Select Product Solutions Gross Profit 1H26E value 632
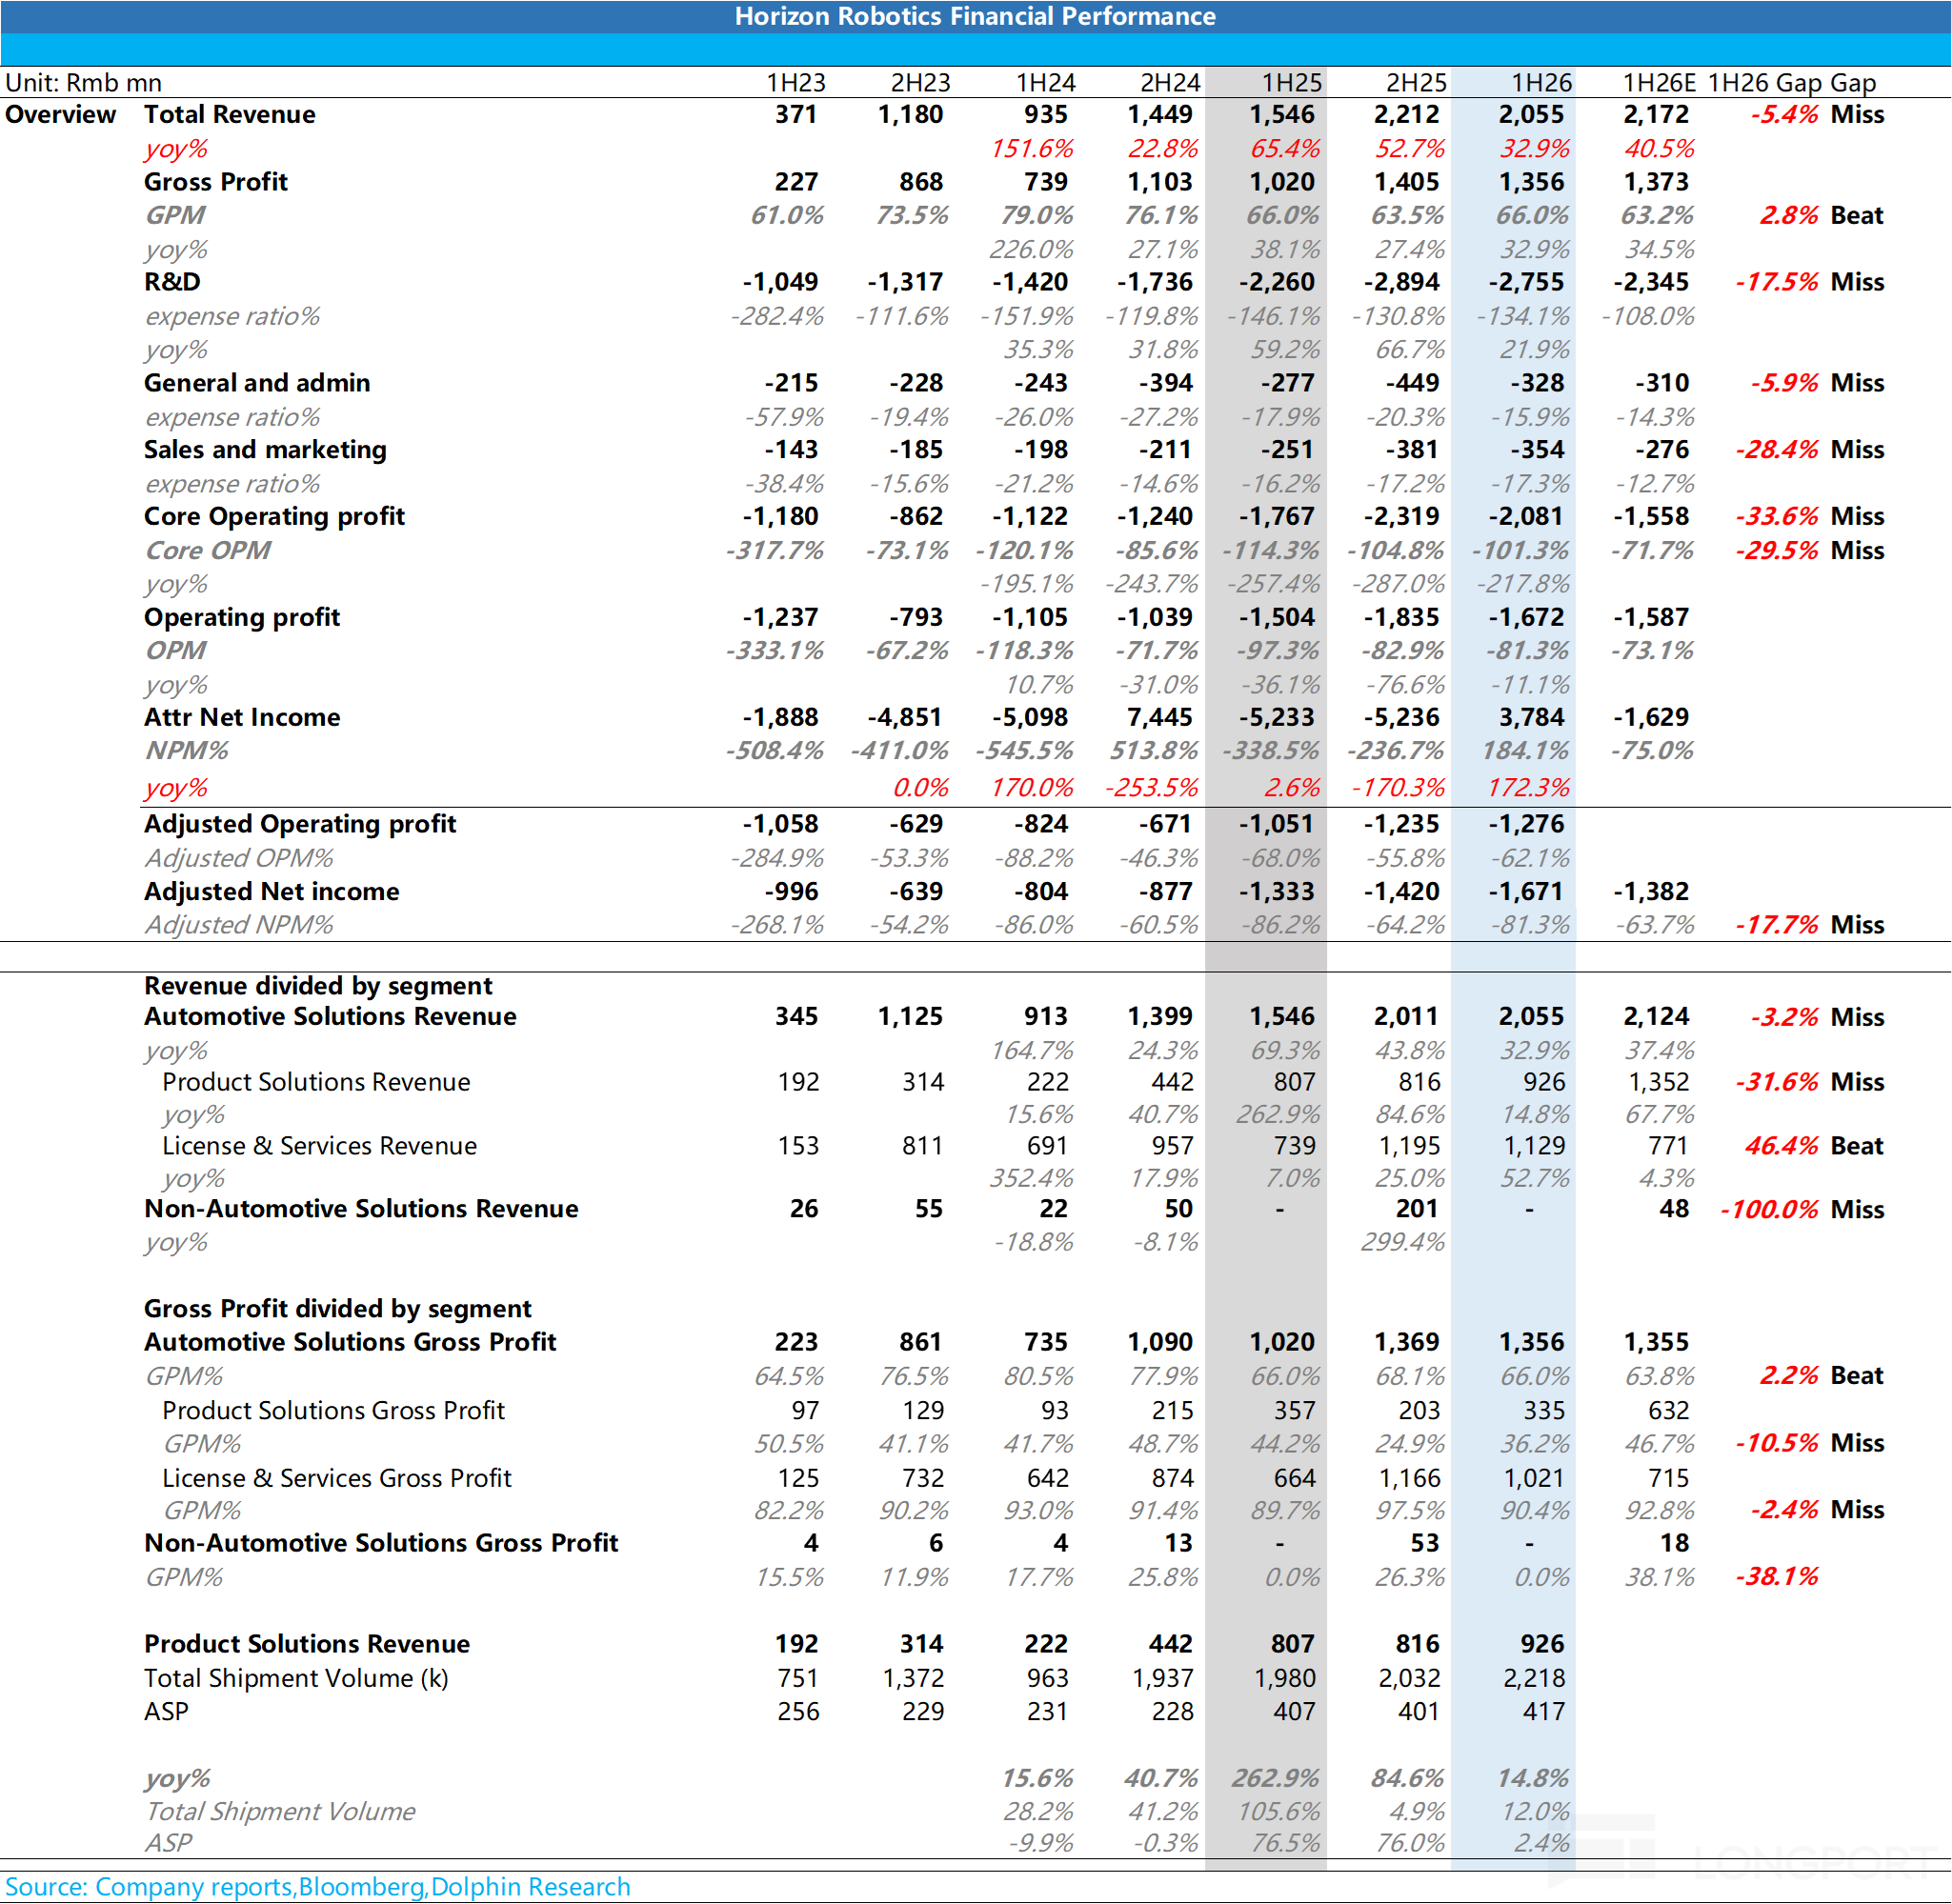Viewport: 1952px width, 1904px height. pyautogui.click(x=1668, y=1410)
